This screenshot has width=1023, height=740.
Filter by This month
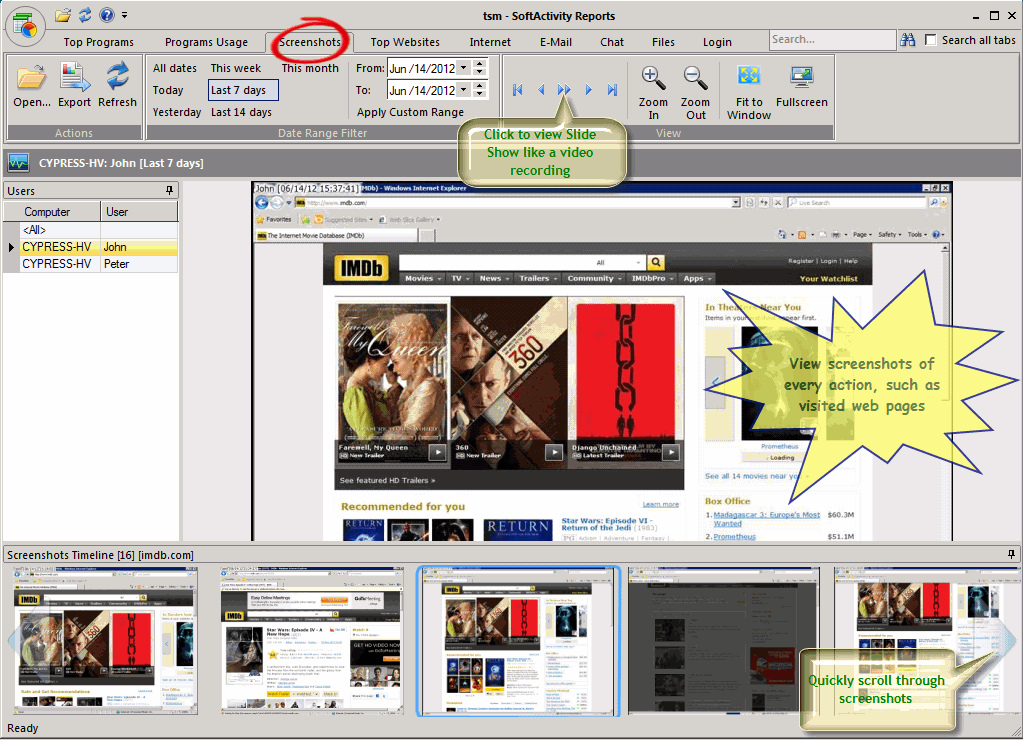pyautogui.click(x=310, y=68)
